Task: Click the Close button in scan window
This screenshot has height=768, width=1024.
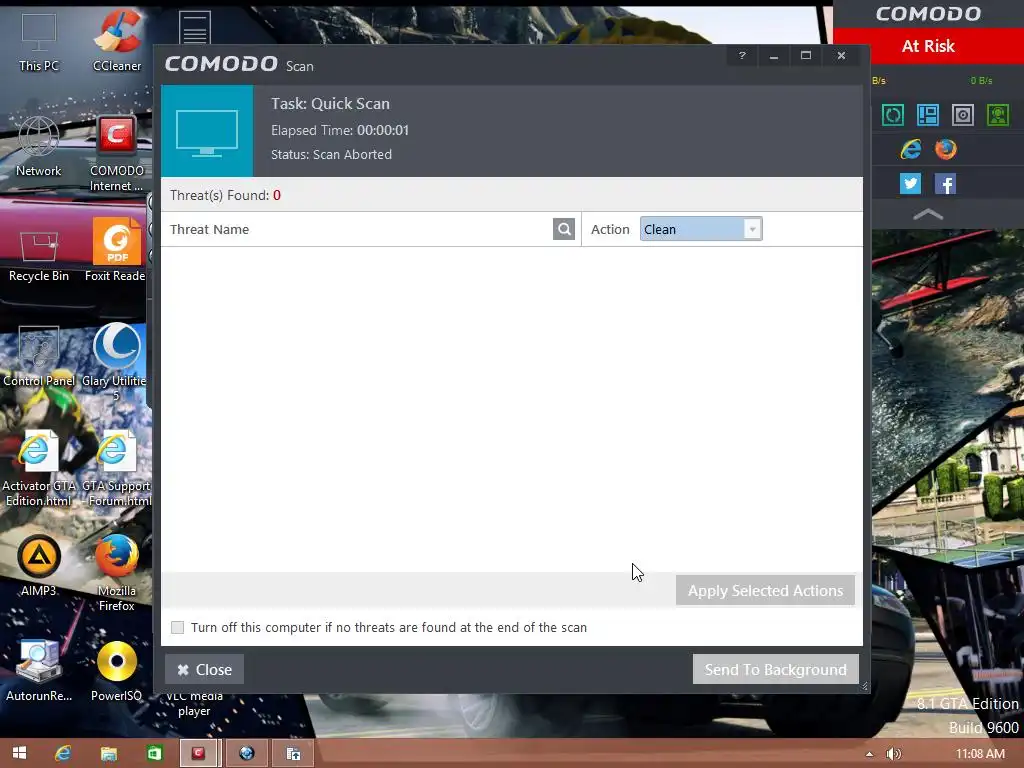Action: [204, 669]
